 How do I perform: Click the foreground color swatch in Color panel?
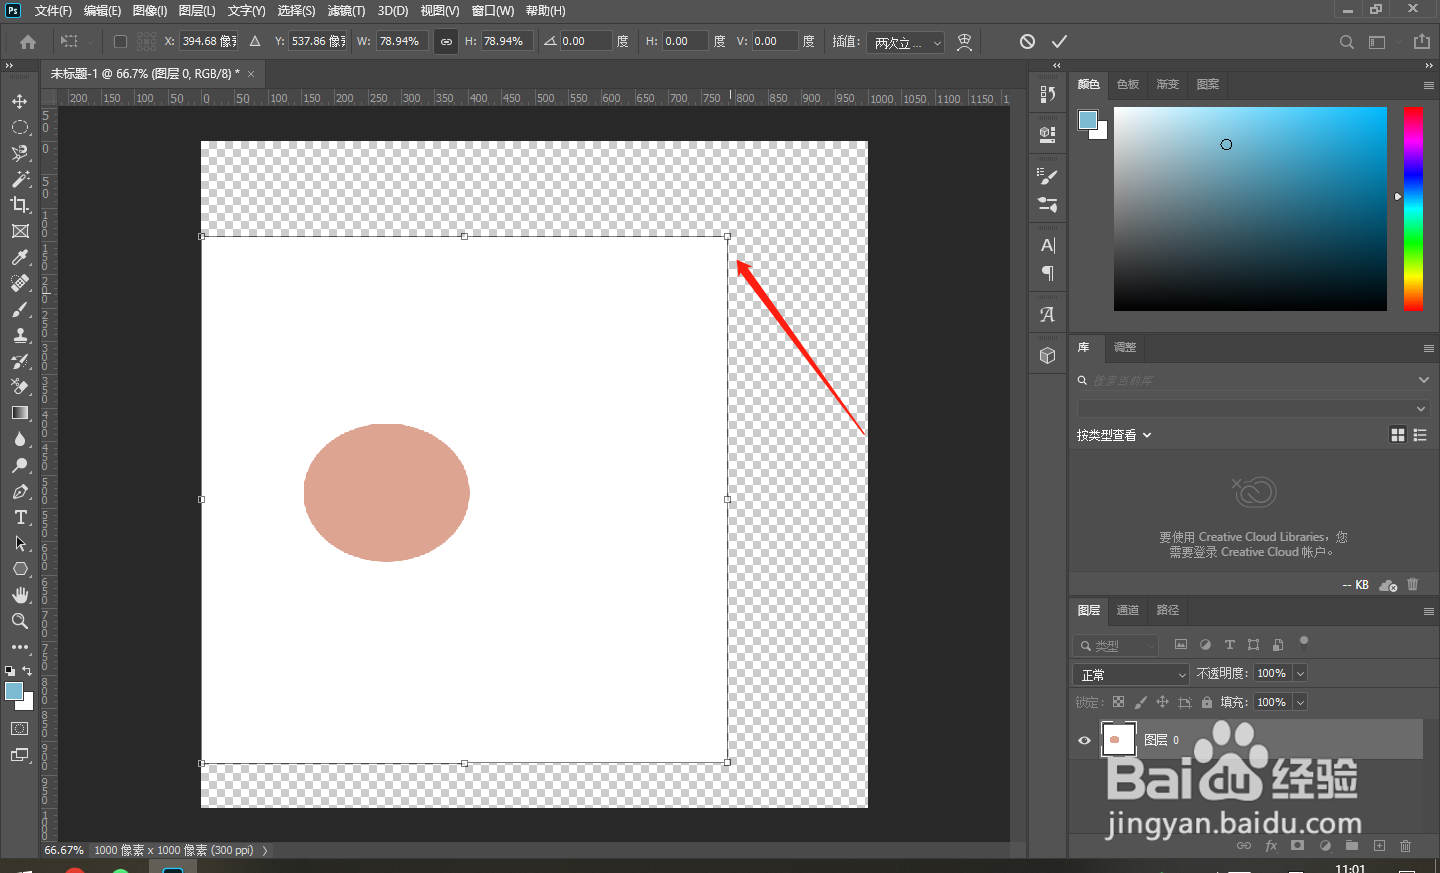coord(1087,120)
